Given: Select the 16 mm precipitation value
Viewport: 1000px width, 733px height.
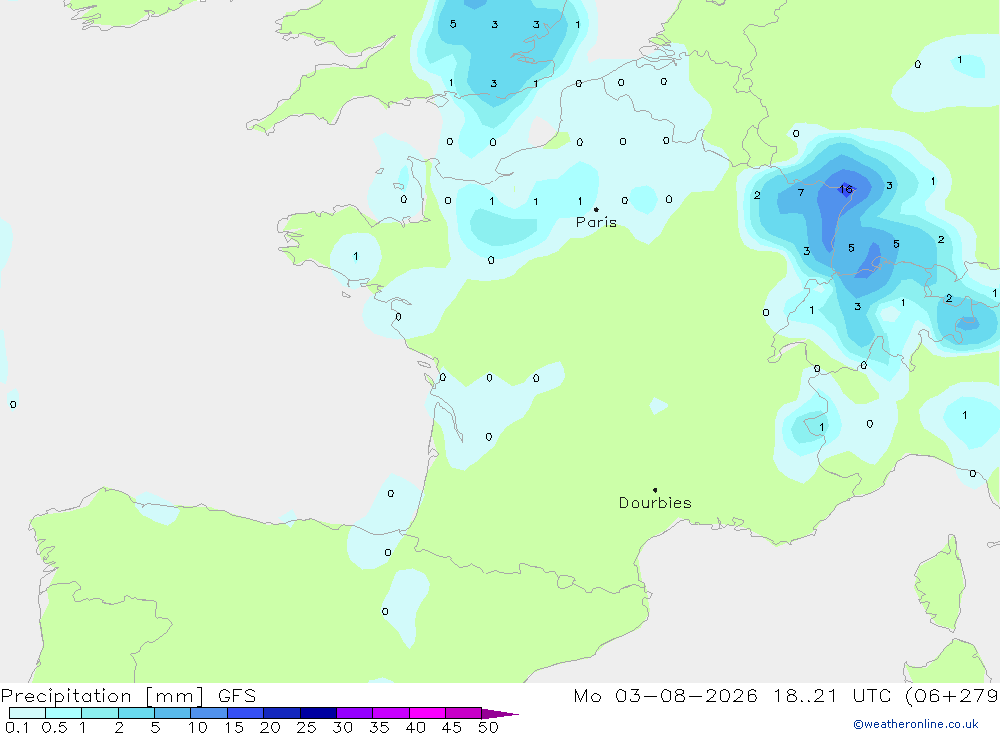Looking at the screenshot, I should click(846, 189).
